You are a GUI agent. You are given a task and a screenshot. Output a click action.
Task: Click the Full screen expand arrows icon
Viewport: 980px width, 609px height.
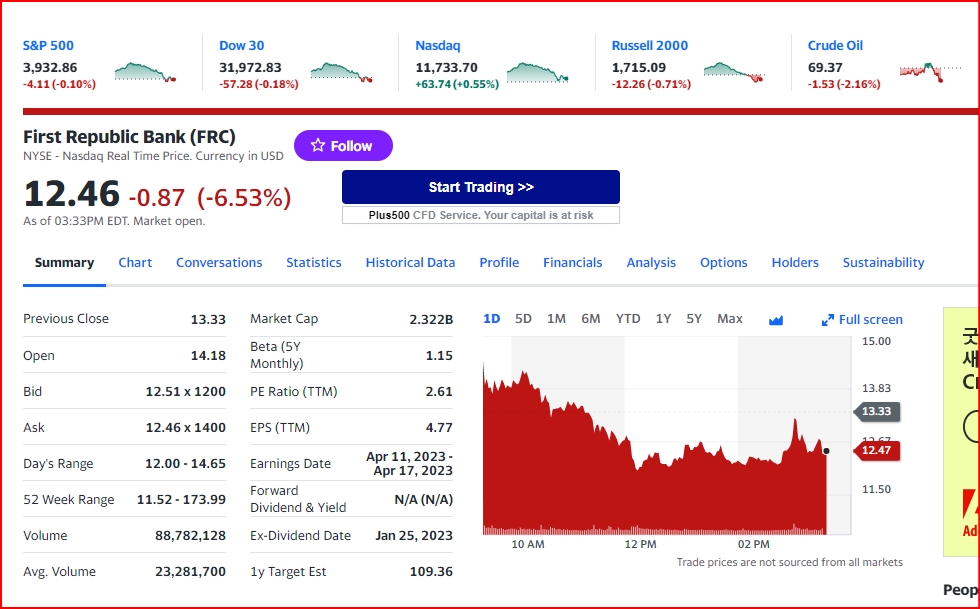(828, 320)
